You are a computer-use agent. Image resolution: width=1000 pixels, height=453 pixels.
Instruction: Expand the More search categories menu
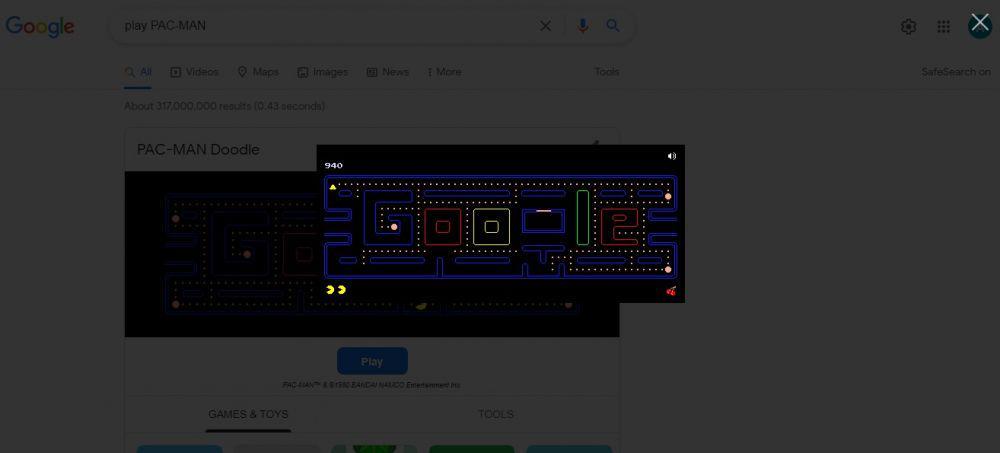tap(445, 72)
